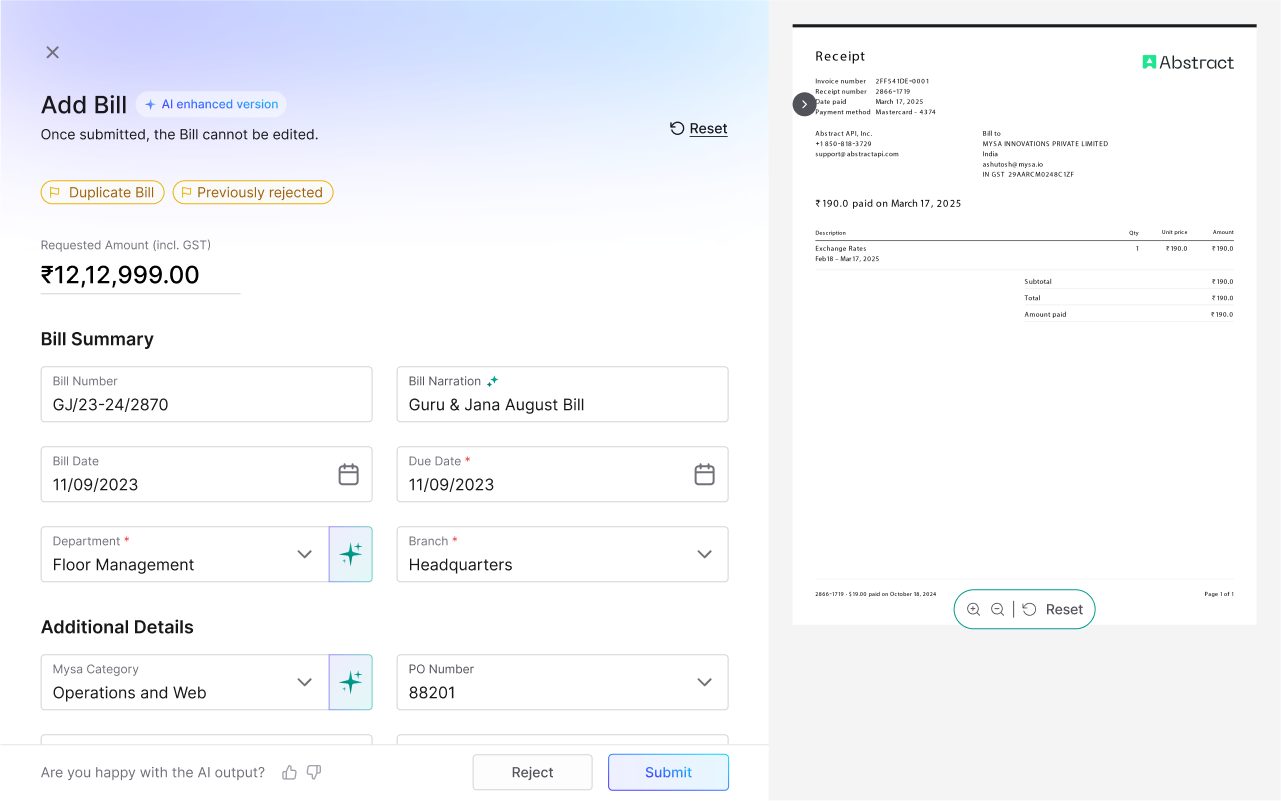Open the calendar picker for Bill Date

click(x=348, y=474)
